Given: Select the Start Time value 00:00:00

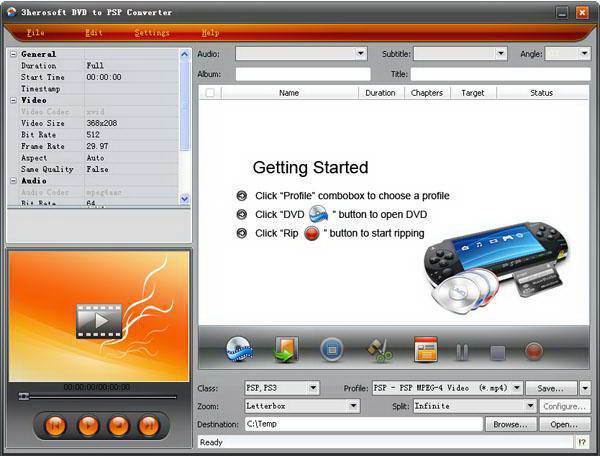Looking at the screenshot, I should point(104,77).
